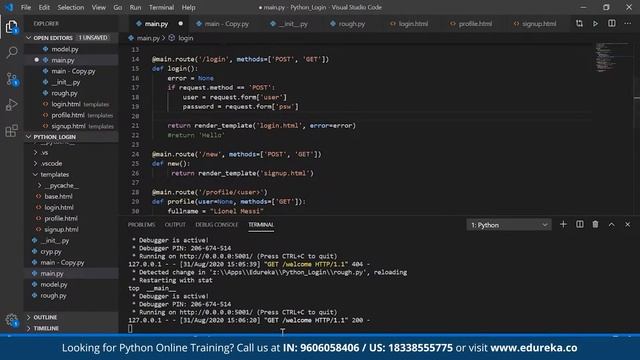The width and height of the screenshot is (640, 360).
Task: Show the Debug Console panel tab
Action: point(217,224)
